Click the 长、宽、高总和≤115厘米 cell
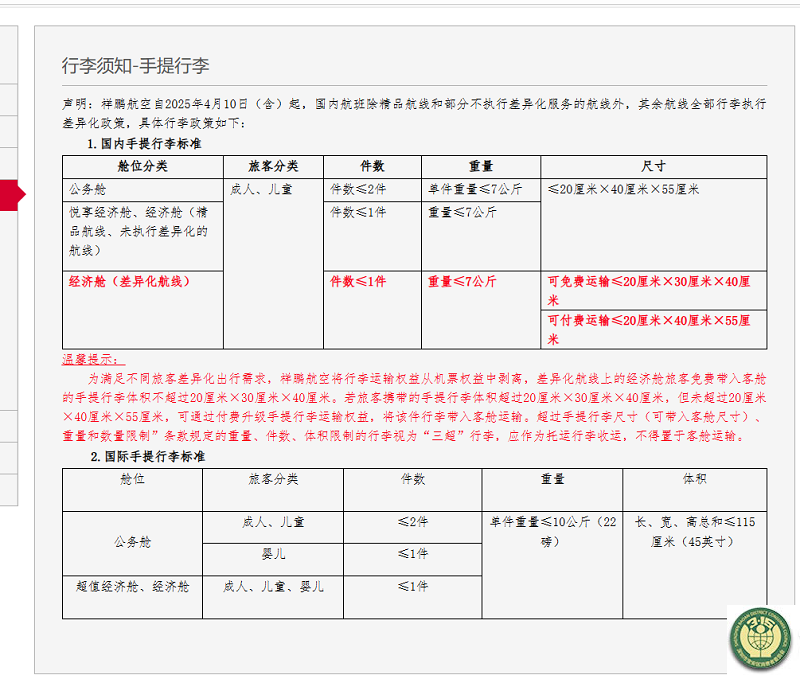Image resolution: width=800 pixels, height=675 pixels. pyautogui.click(x=694, y=565)
